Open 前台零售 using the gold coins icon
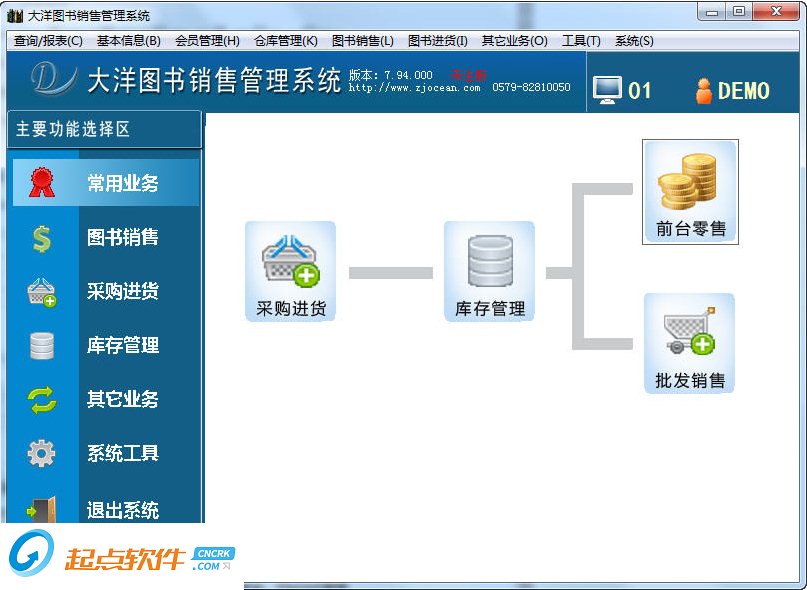This screenshot has height=590, width=807. click(690, 185)
